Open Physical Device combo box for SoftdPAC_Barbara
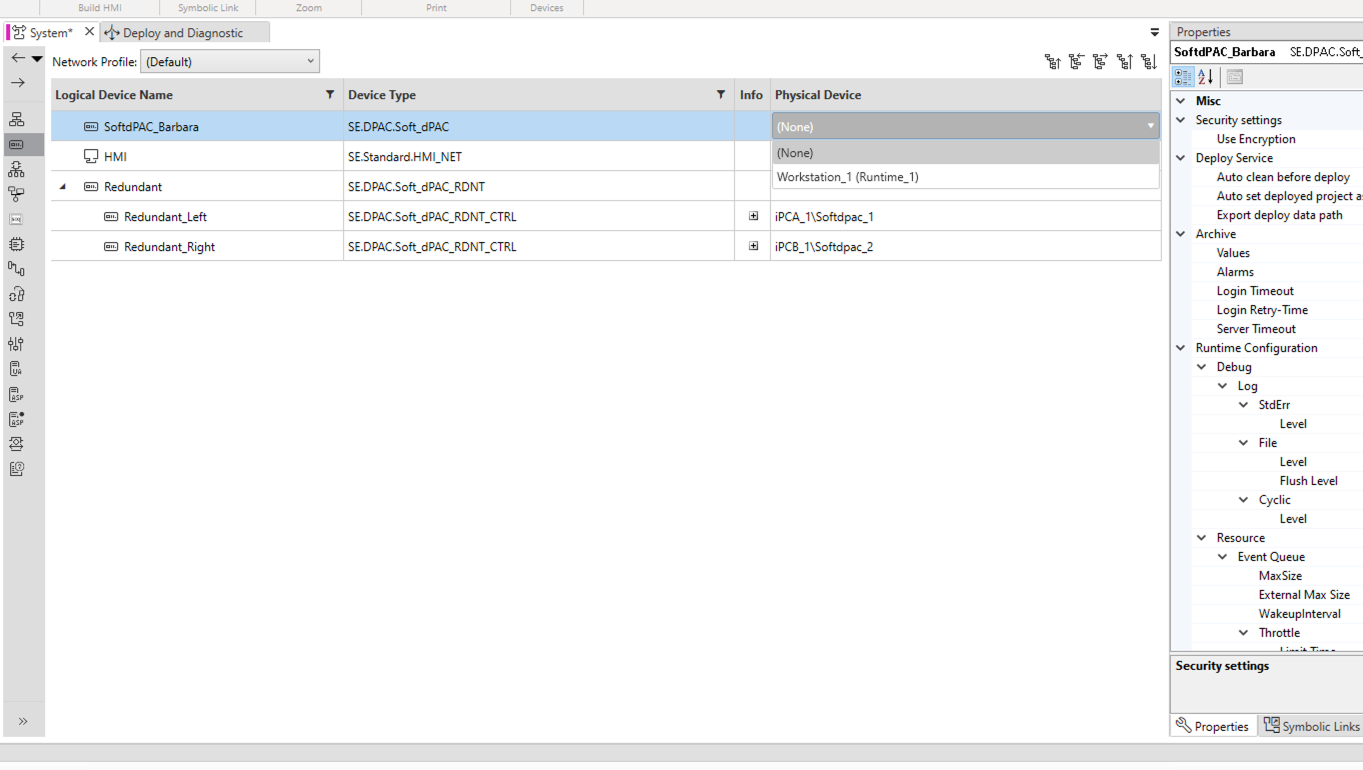Viewport: 1363px width, 770px height. (966, 126)
